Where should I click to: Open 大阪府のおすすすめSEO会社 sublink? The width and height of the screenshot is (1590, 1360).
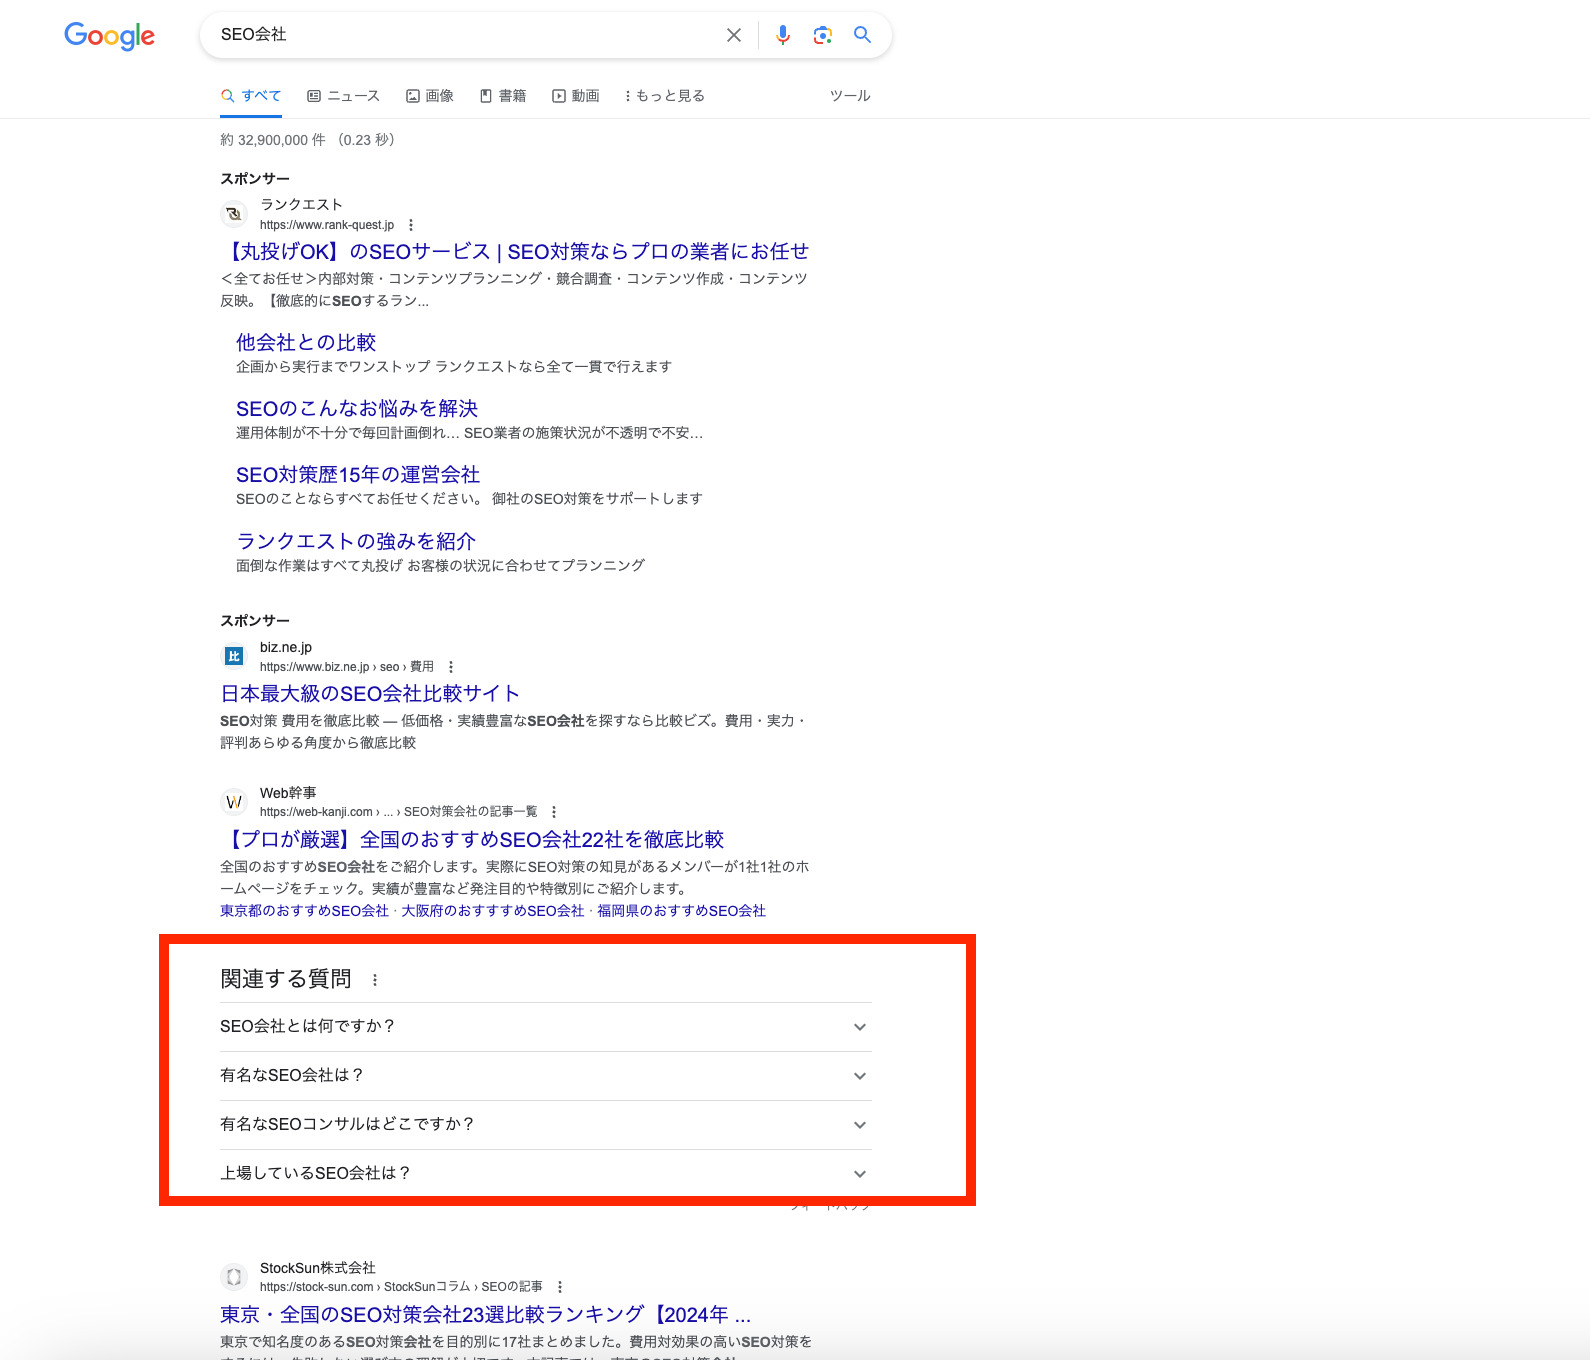pos(493,911)
